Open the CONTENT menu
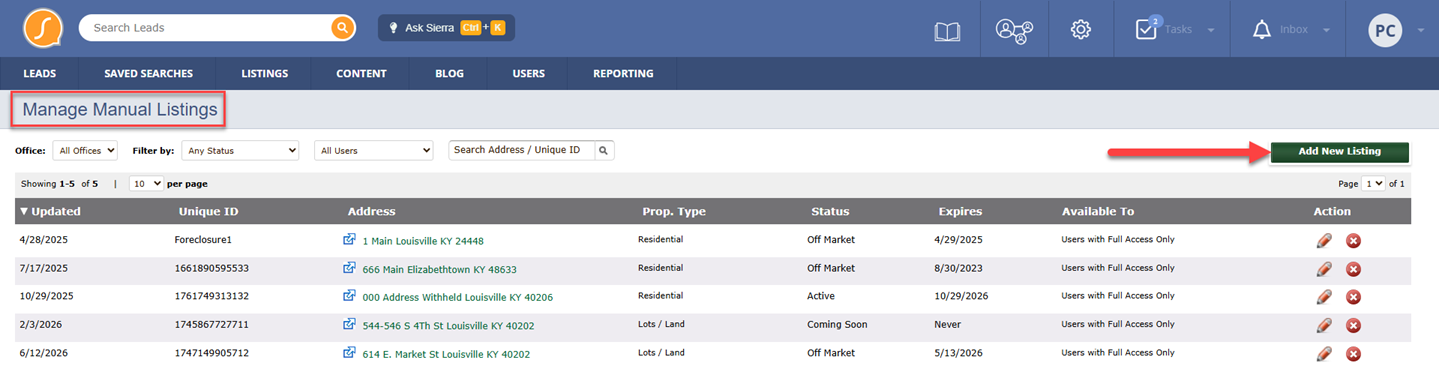This screenshot has width=1439, height=378. pos(361,73)
